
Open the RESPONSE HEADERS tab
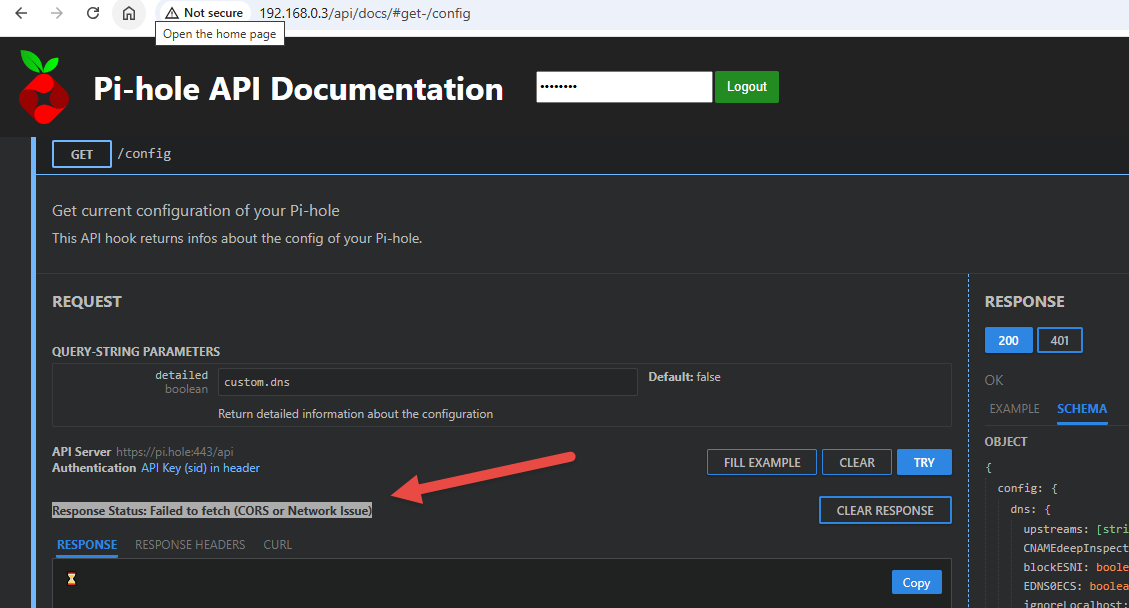point(190,545)
